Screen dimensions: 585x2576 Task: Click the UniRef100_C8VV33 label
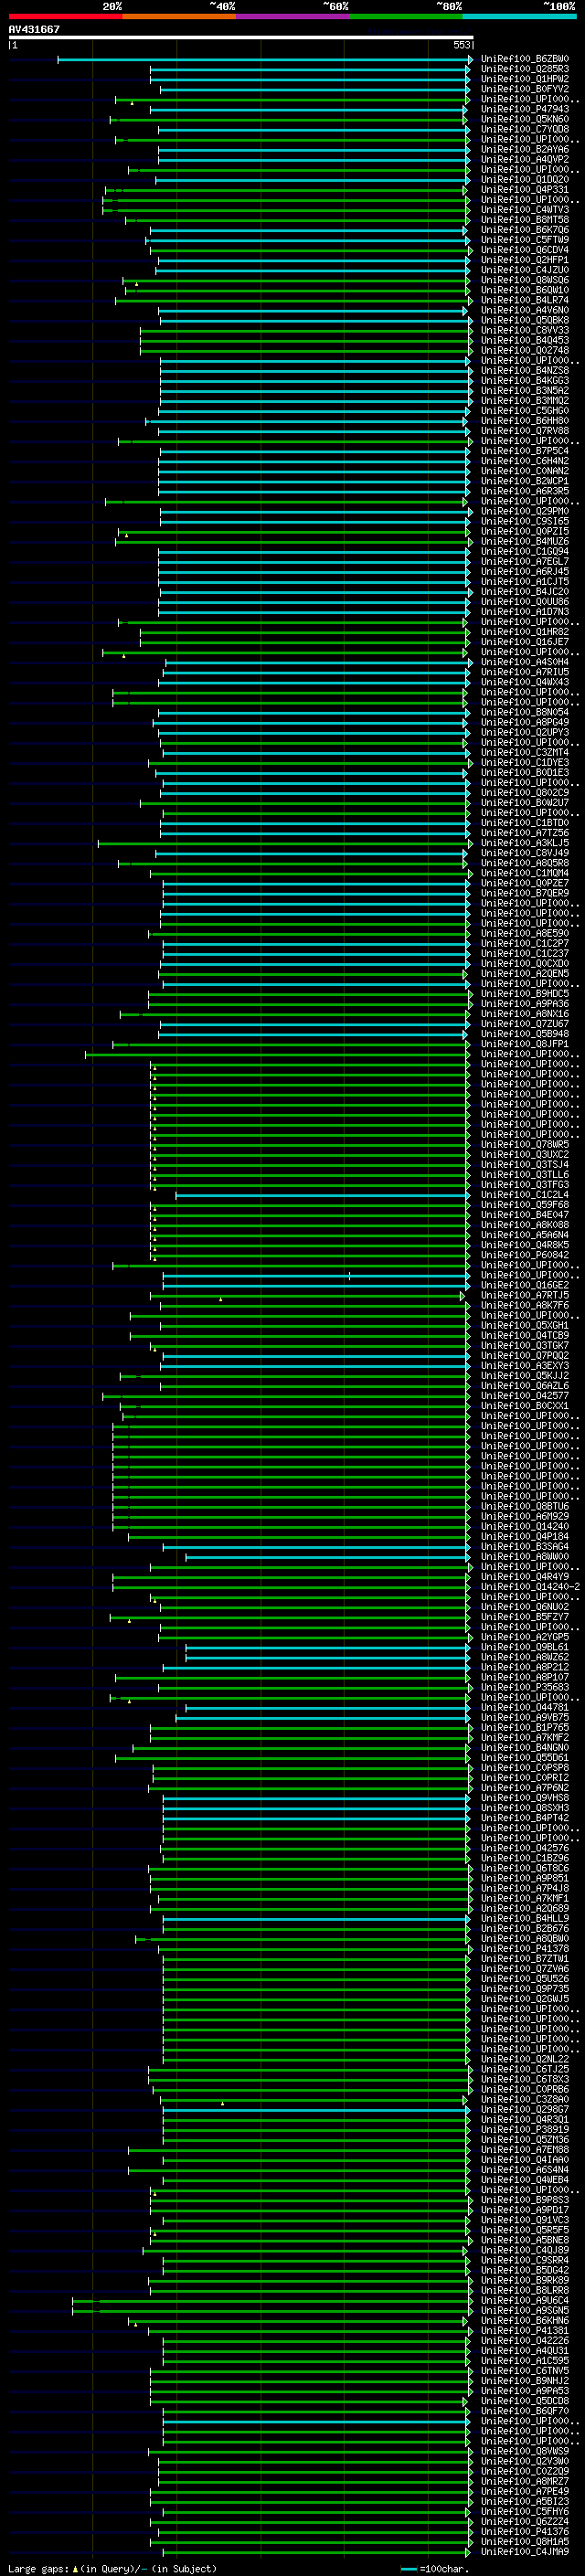tap(525, 330)
